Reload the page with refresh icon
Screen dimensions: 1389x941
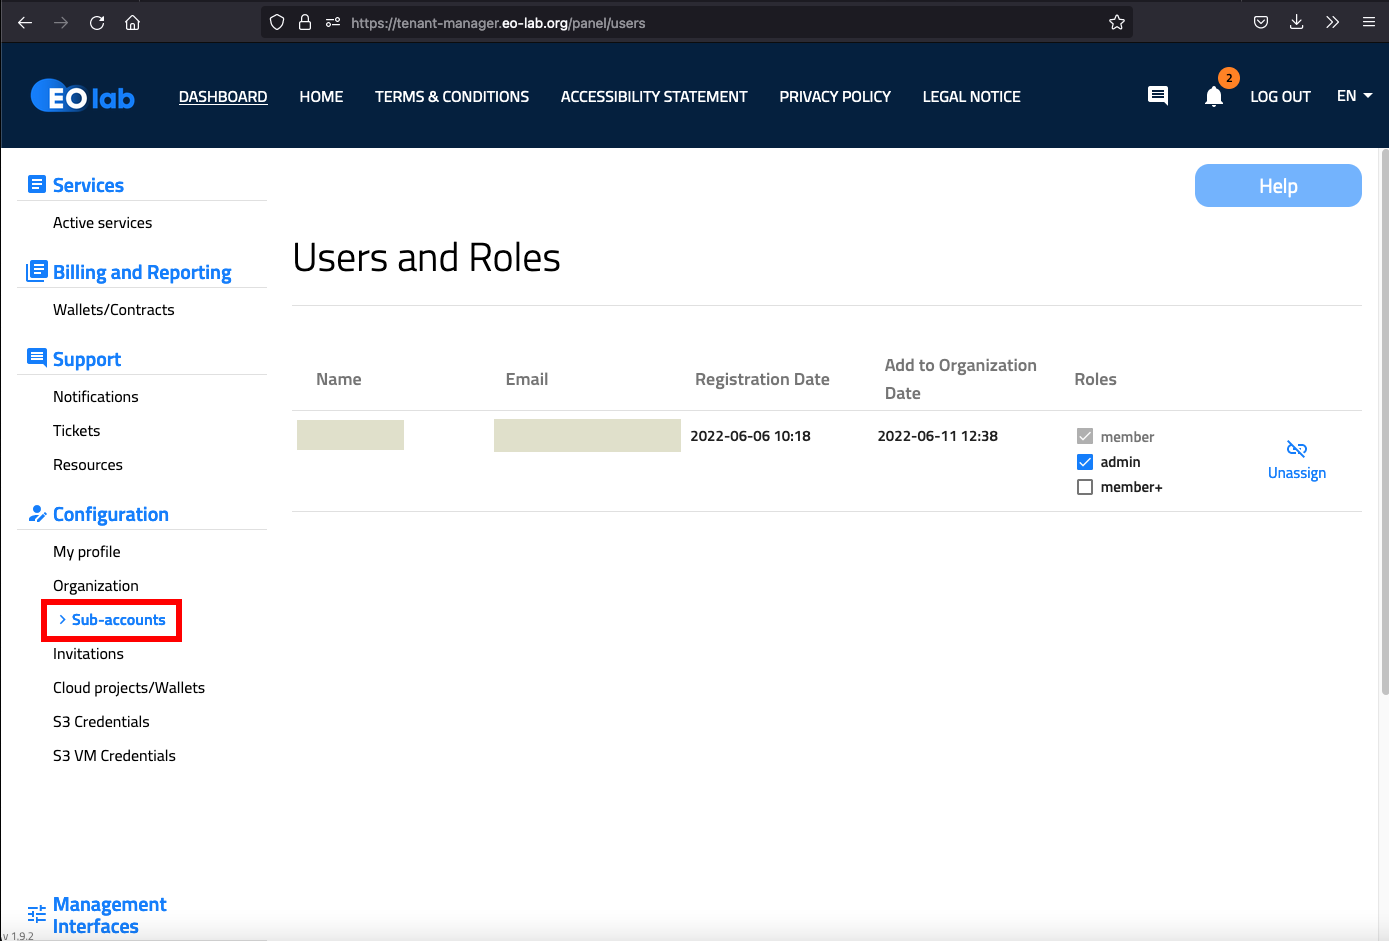pyautogui.click(x=97, y=22)
